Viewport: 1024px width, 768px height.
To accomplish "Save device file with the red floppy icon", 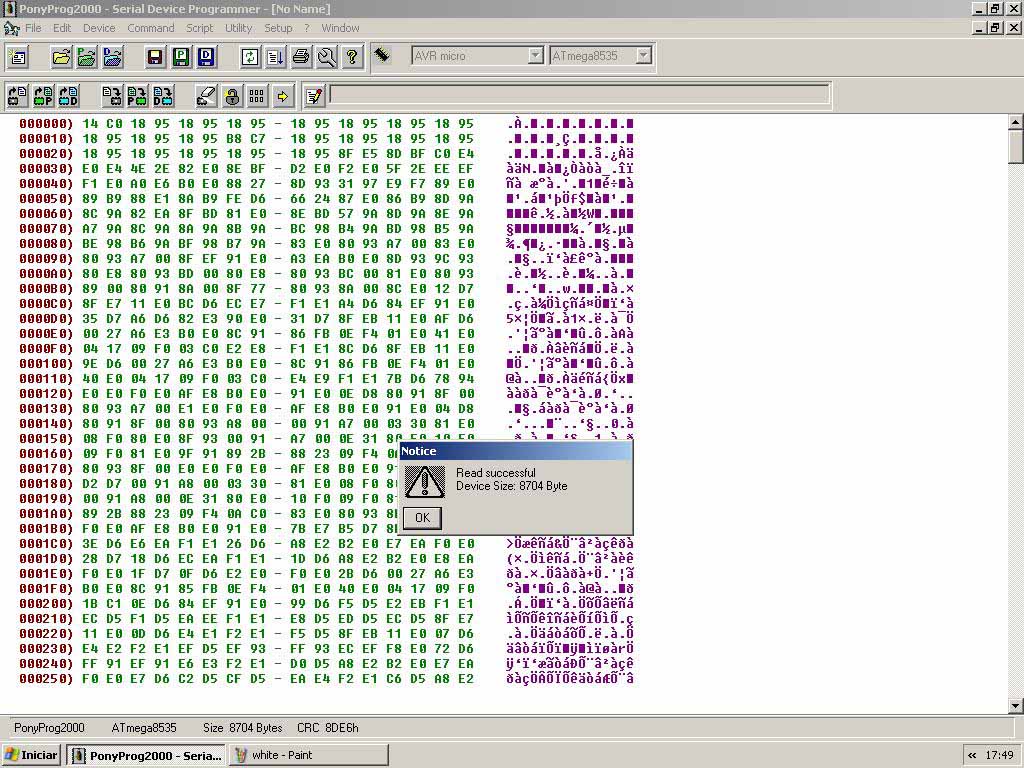I will pos(155,57).
